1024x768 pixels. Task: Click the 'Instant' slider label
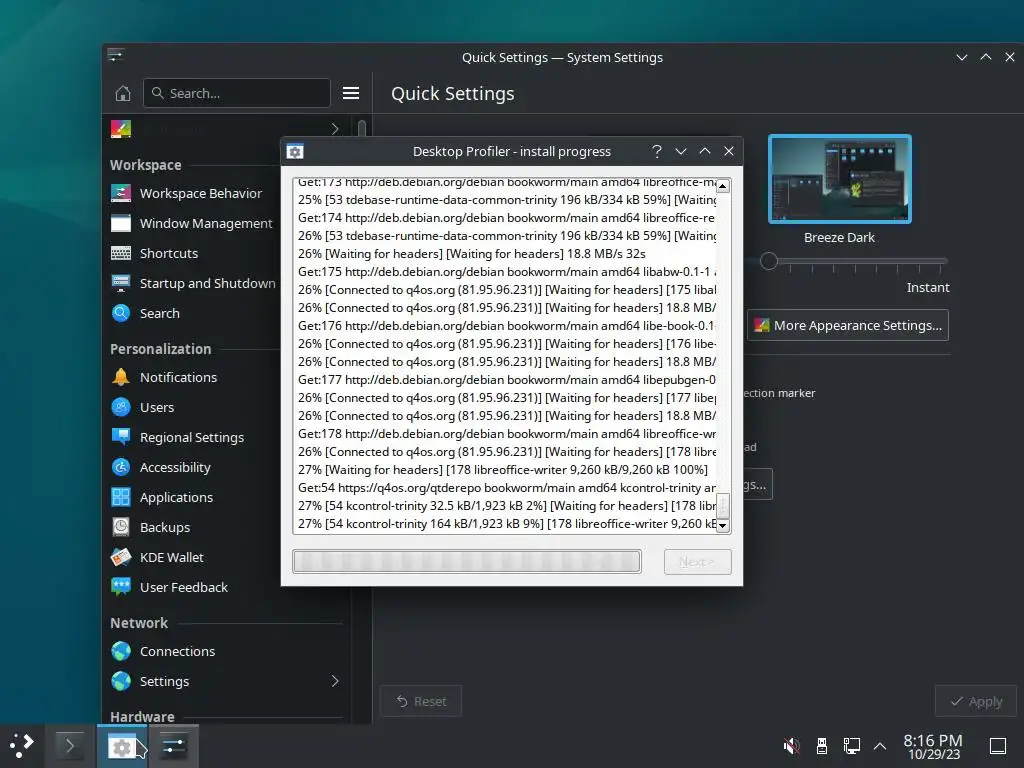point(928,287)
